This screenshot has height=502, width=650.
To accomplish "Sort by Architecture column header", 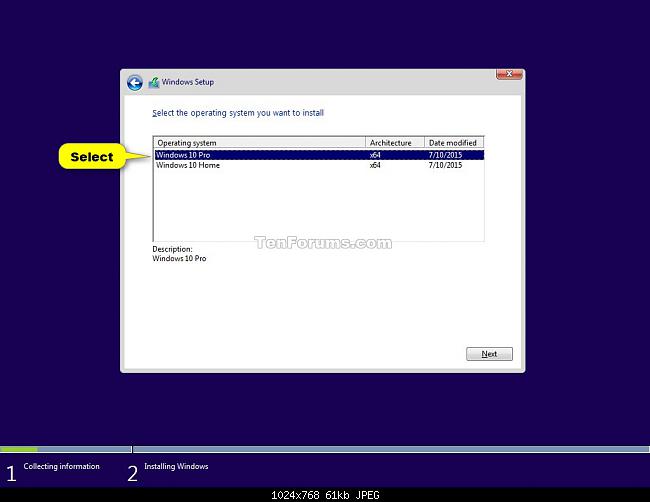I will [395, 143].
